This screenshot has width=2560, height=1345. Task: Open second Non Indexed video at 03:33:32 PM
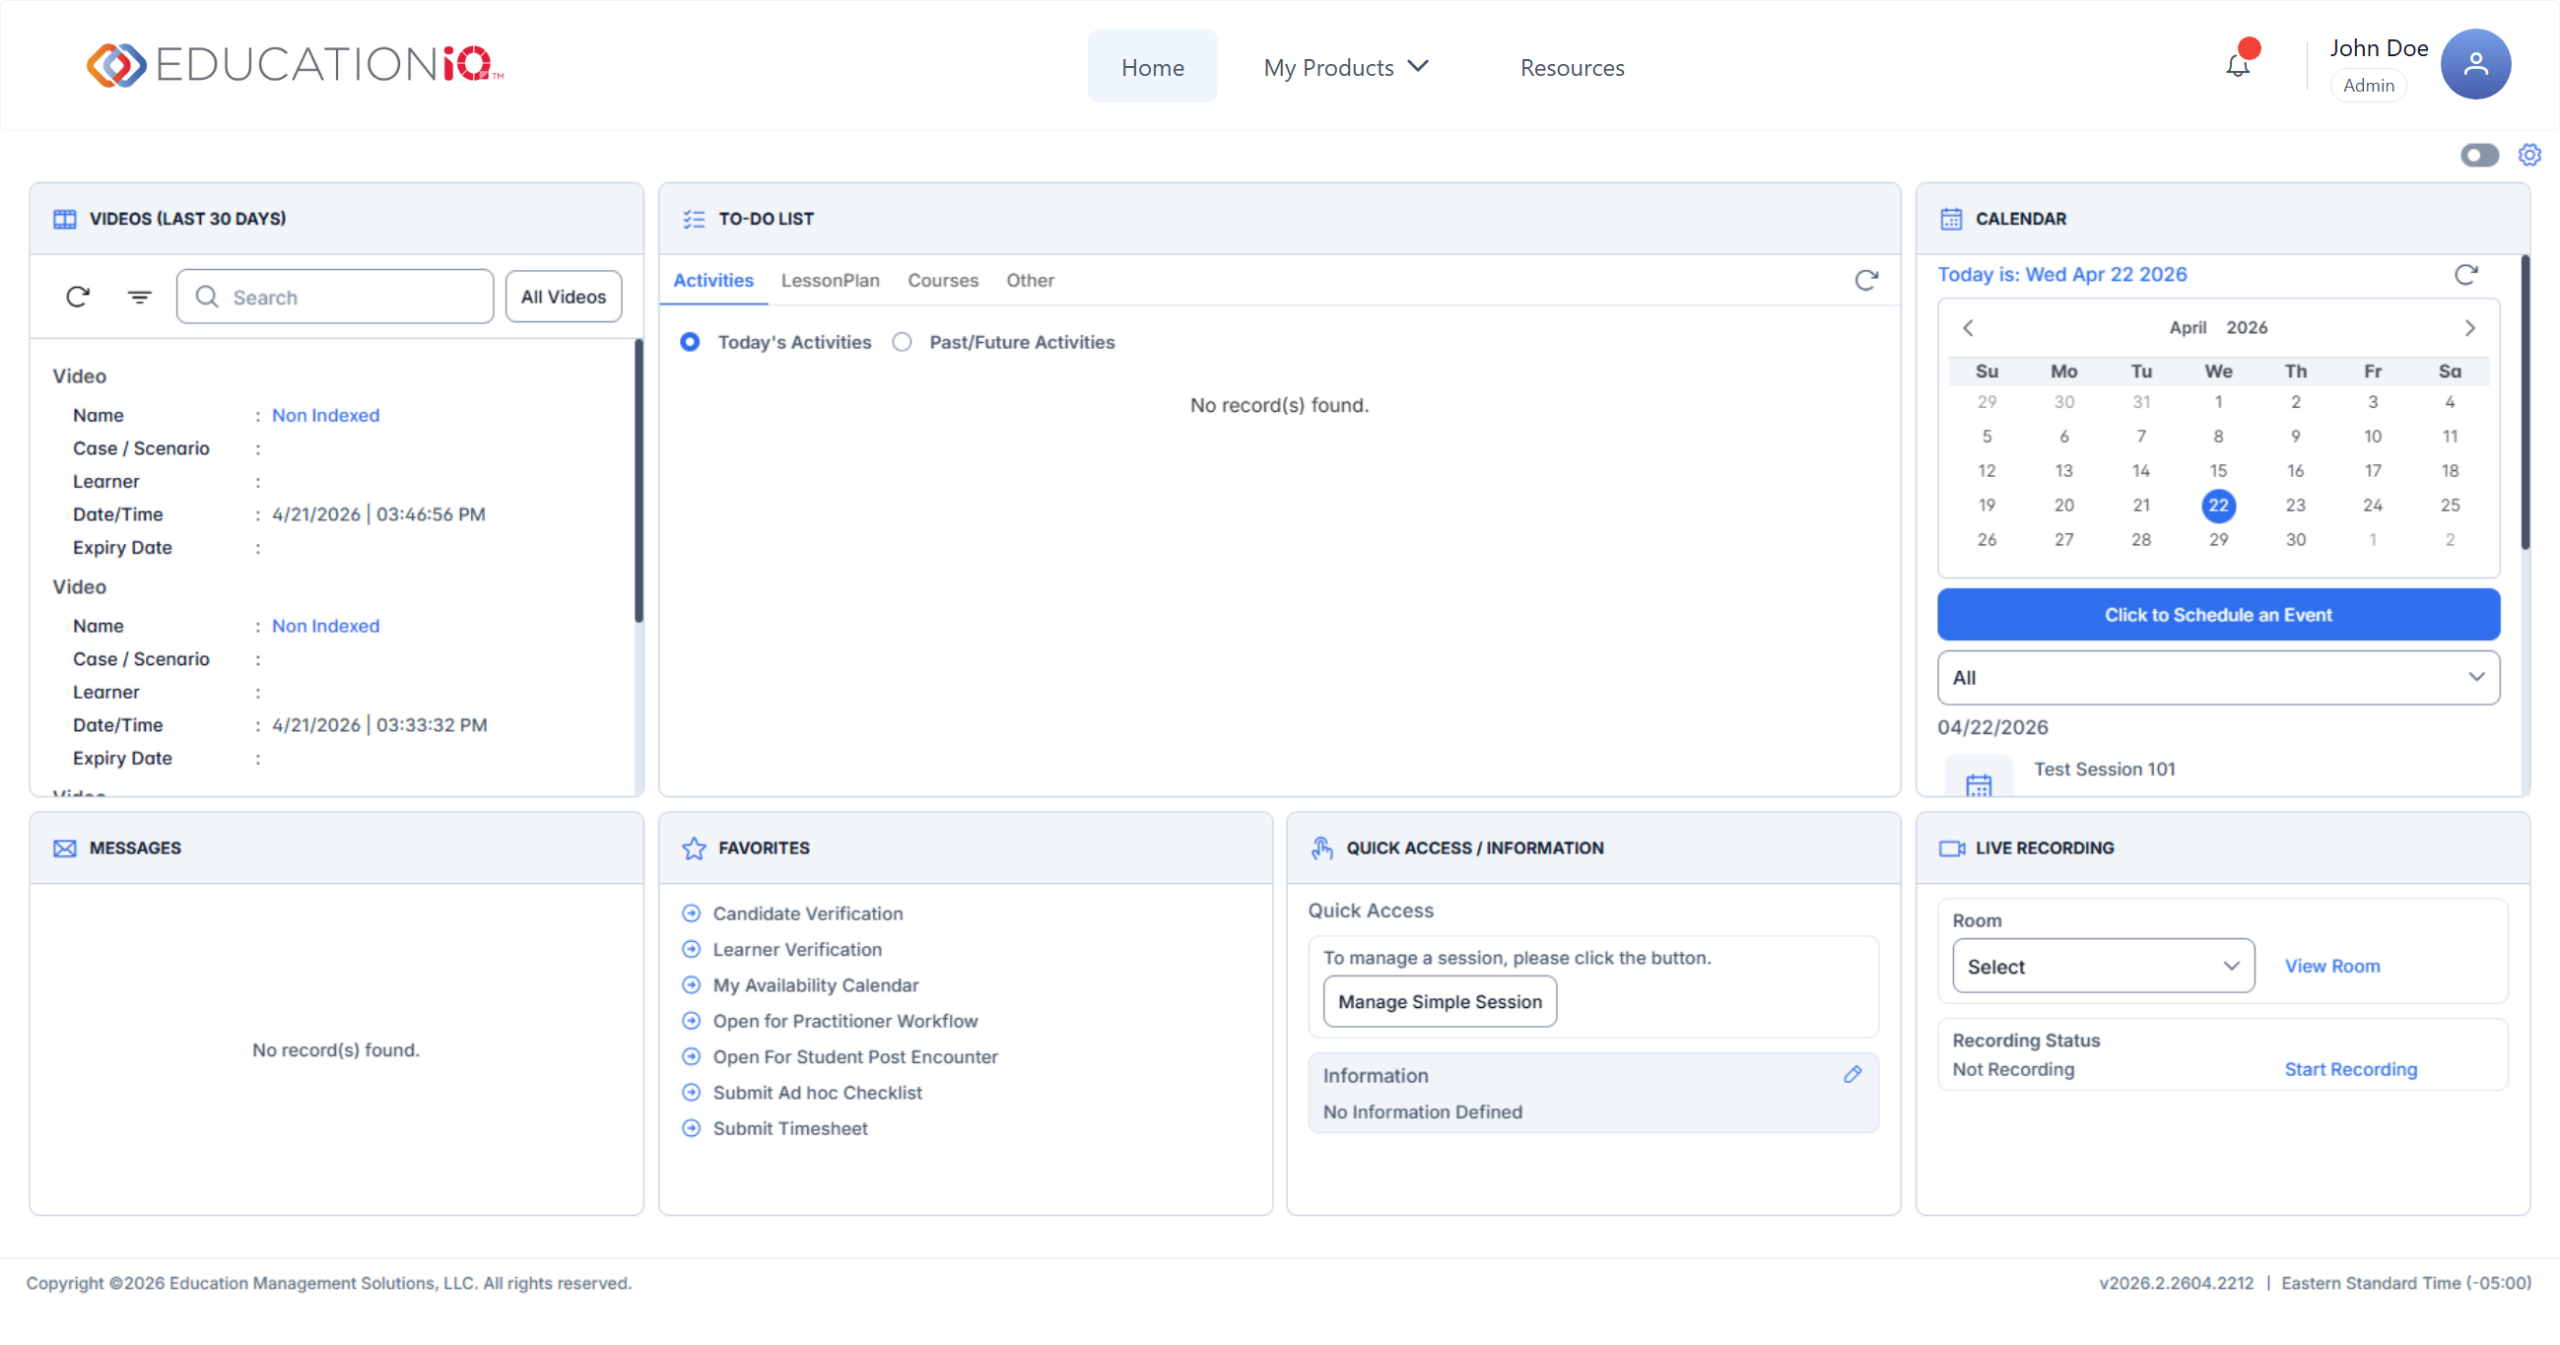click(326, 626)
